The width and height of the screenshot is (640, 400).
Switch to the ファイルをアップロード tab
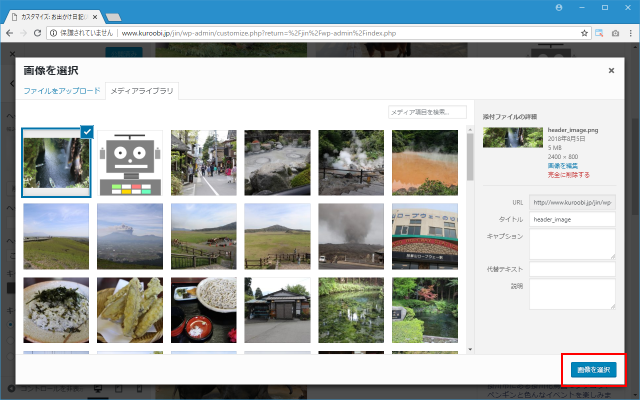click(x=62, y=91)
